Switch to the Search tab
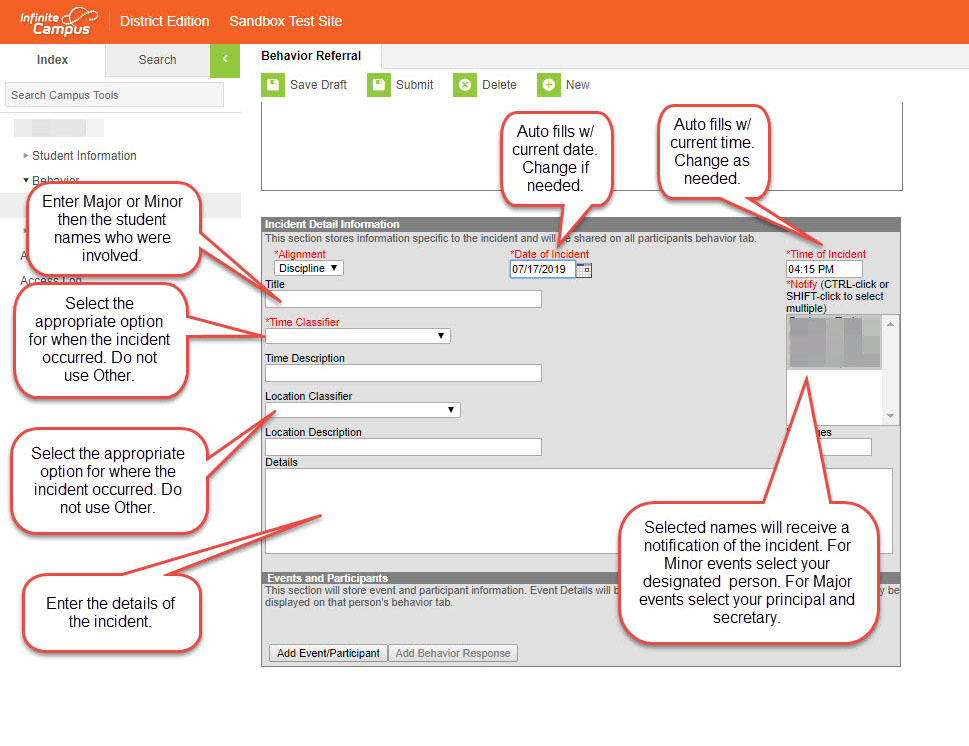Screen dimensions: 969x746 [x=157, y=60]
